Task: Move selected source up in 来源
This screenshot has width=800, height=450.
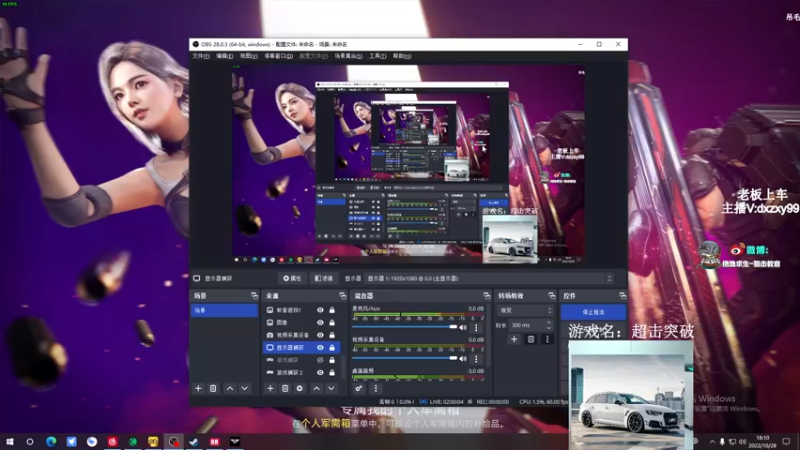Action: (x=317, y=389)
